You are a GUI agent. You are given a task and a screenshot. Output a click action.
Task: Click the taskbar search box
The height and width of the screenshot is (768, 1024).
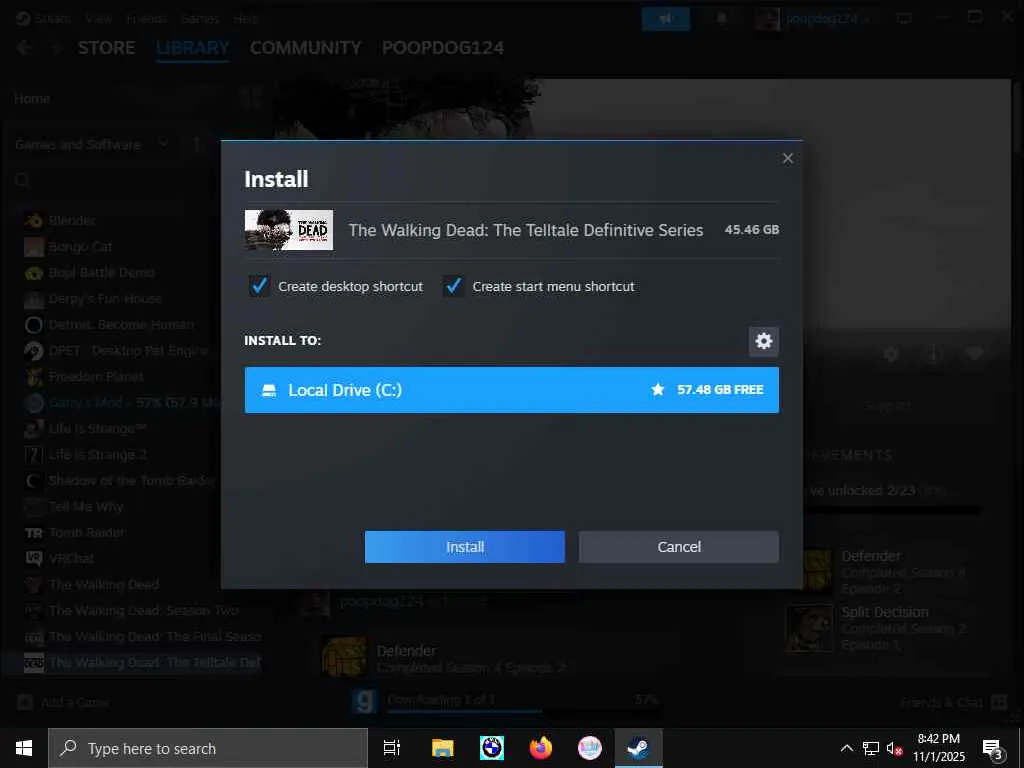208,748
